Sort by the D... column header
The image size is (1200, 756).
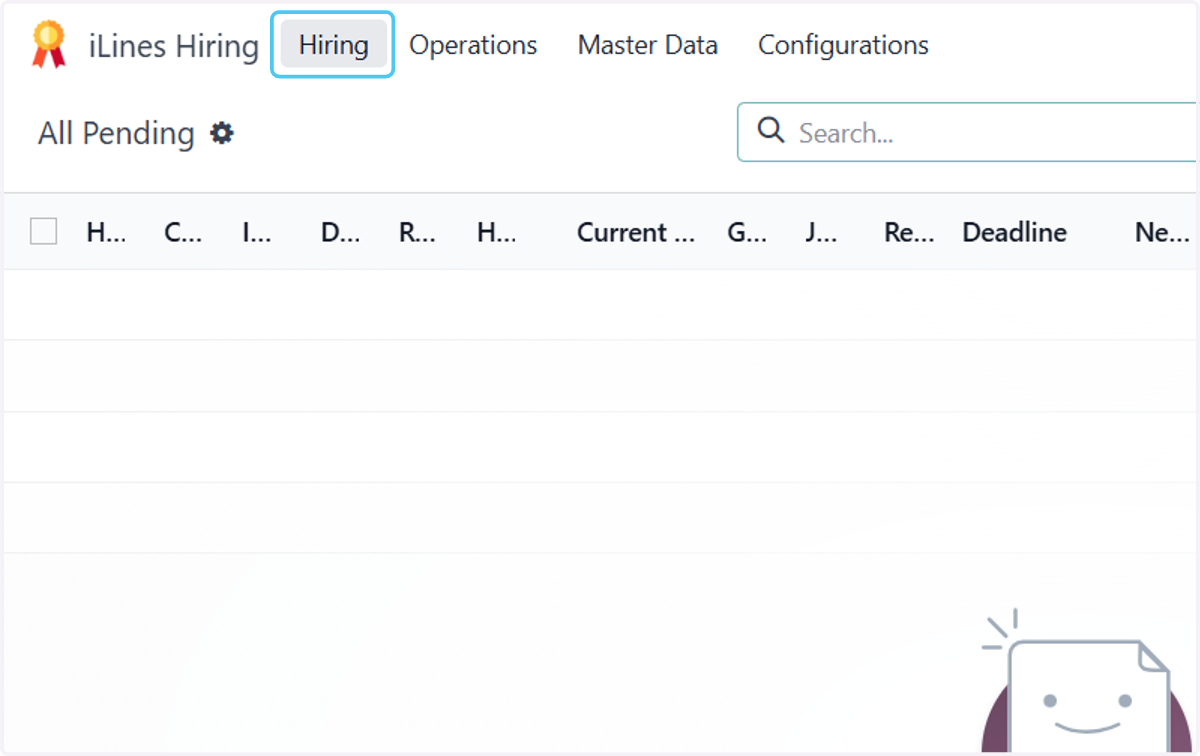340,232
